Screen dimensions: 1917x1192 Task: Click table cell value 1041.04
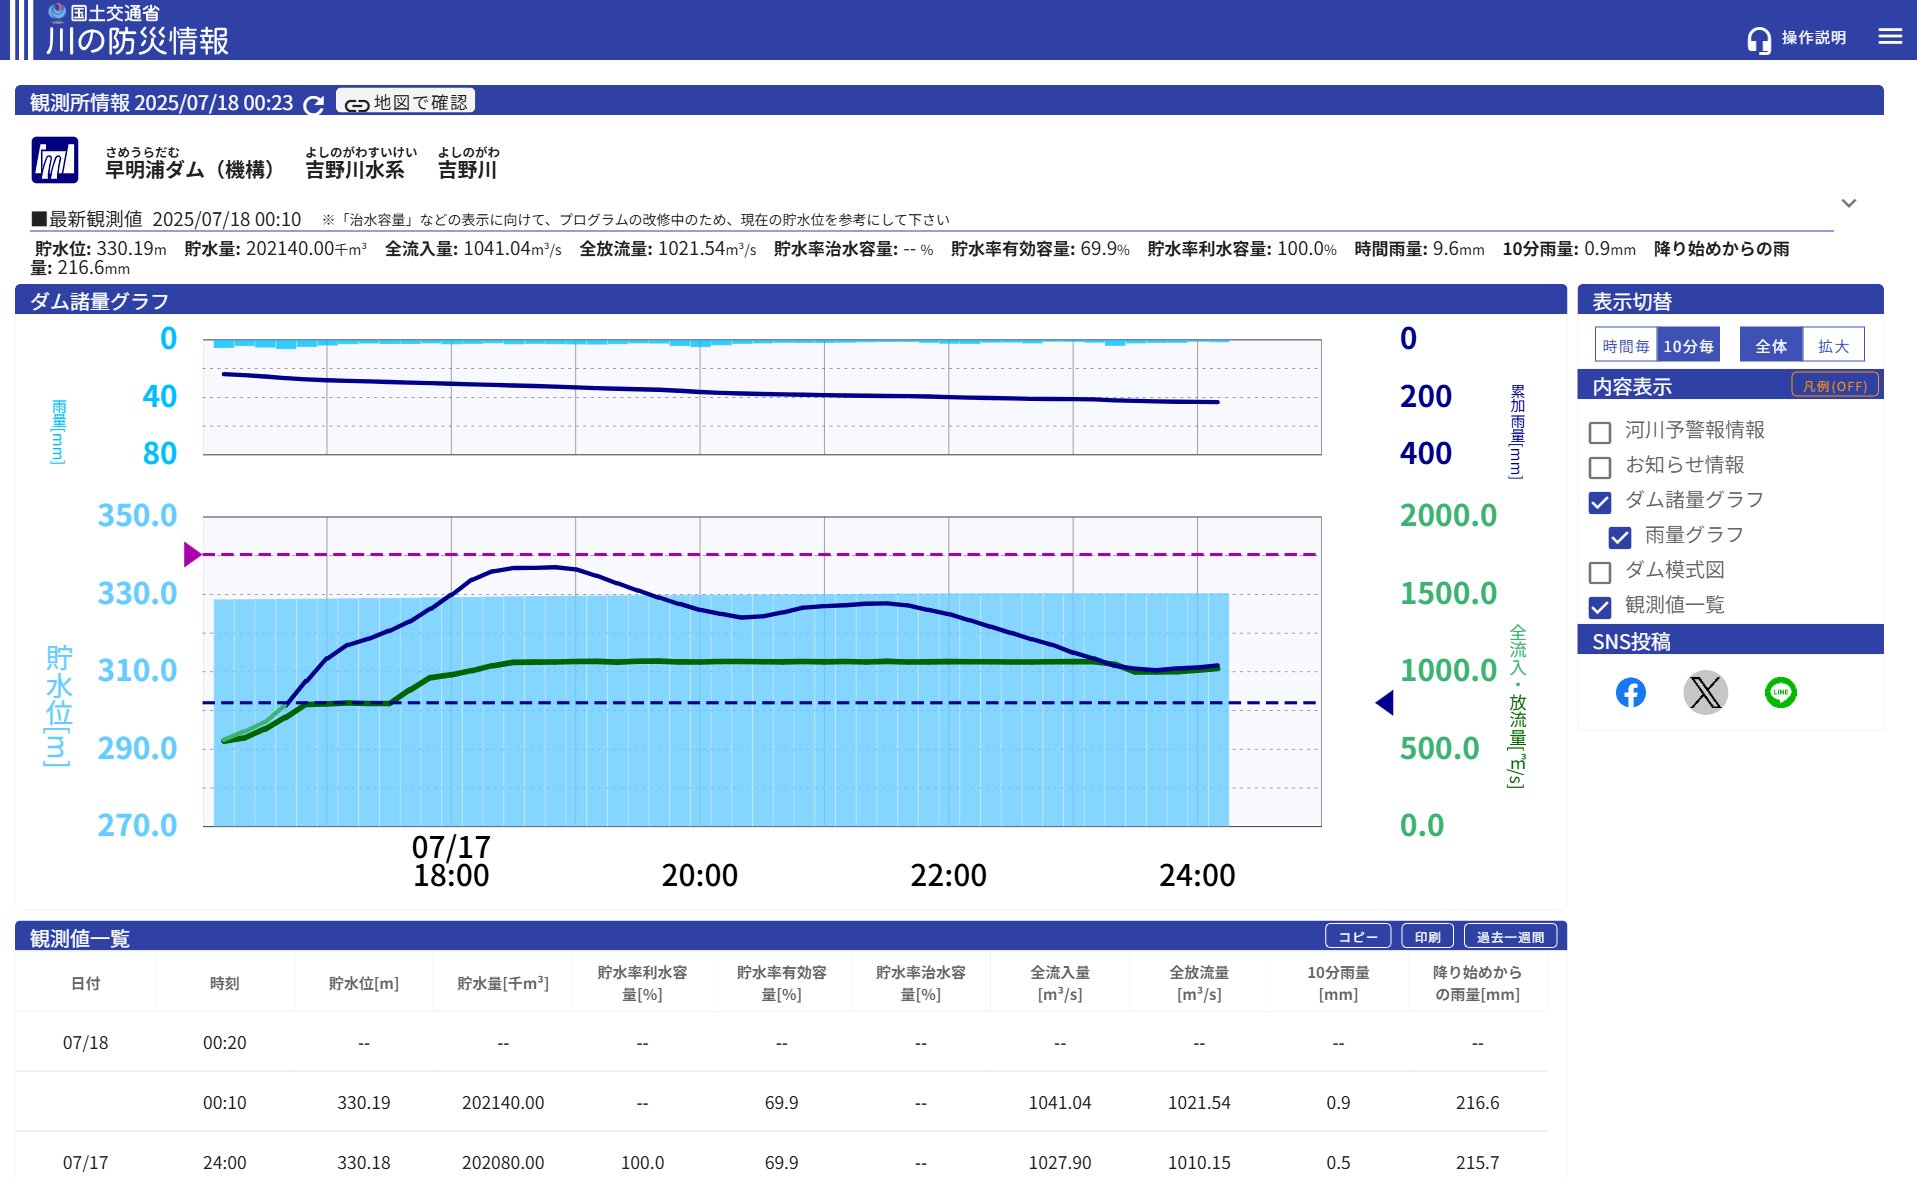(1060, 1103)
